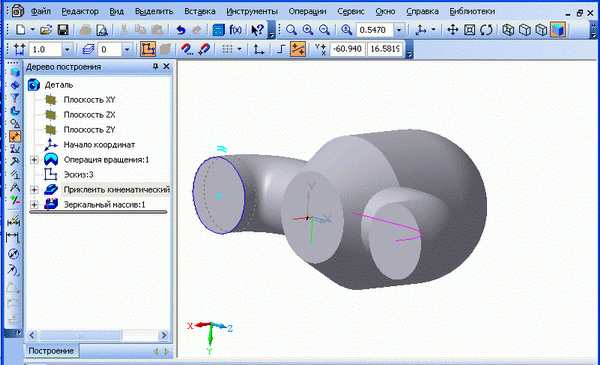Click the tree panel horizontal scrollbar

click(98, 335)
